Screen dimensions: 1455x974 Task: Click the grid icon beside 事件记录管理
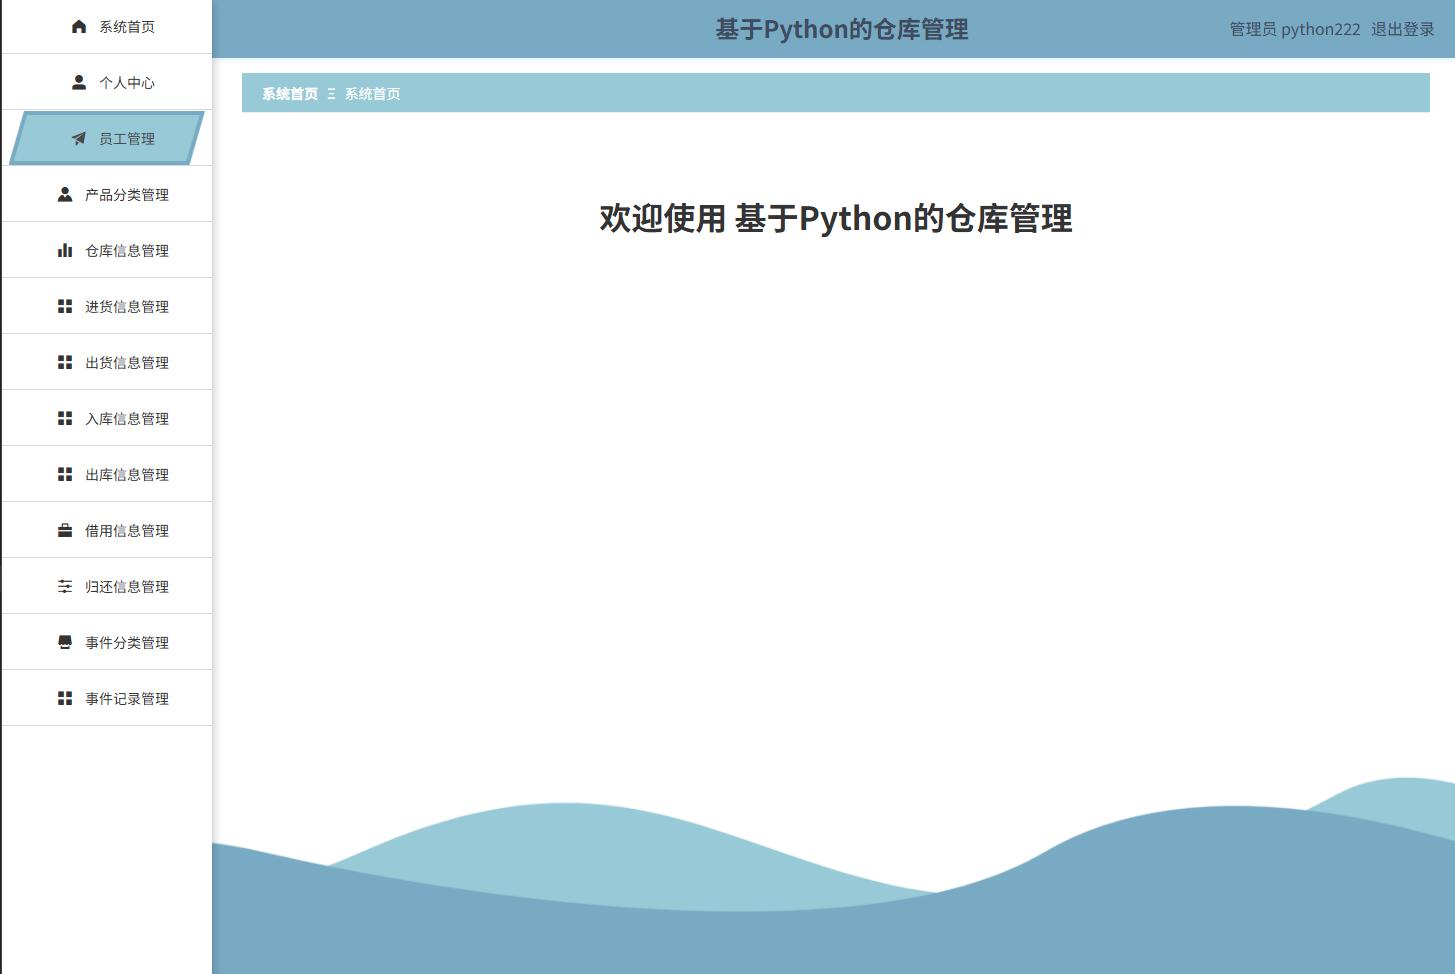pyautogui.click(x=65, y=699)
